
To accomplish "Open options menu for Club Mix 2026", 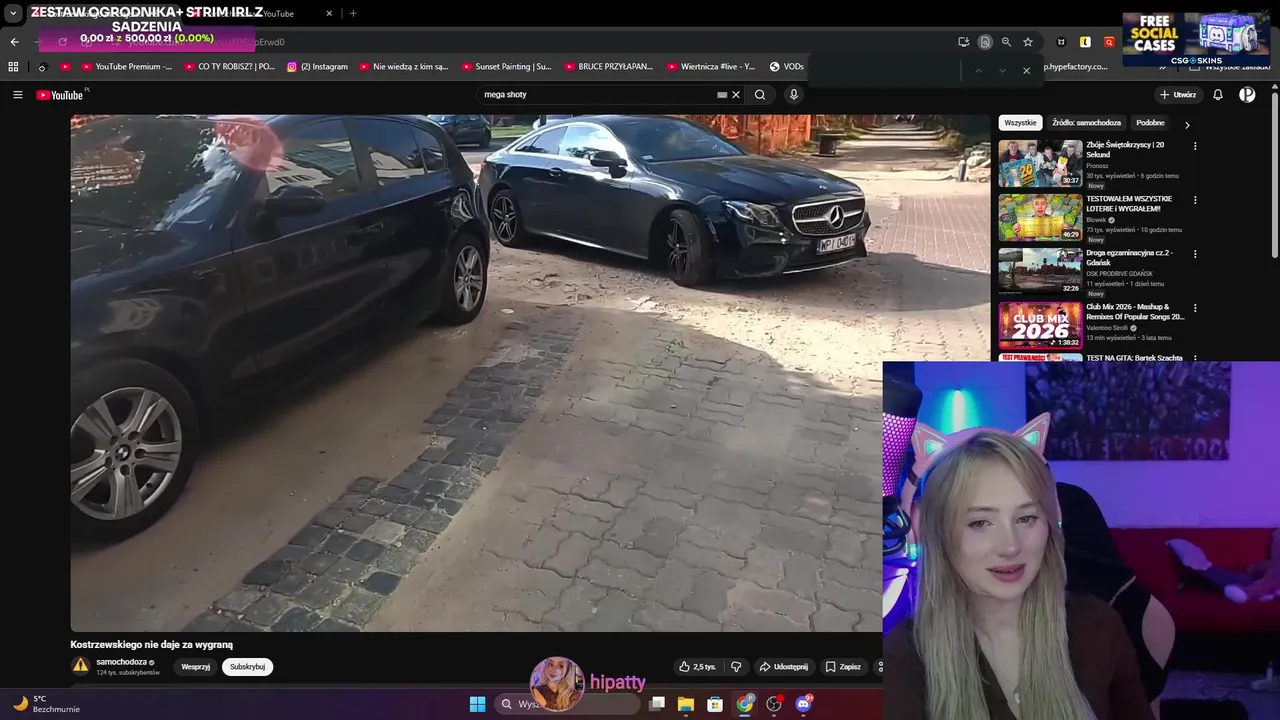I will point(1194,308).
